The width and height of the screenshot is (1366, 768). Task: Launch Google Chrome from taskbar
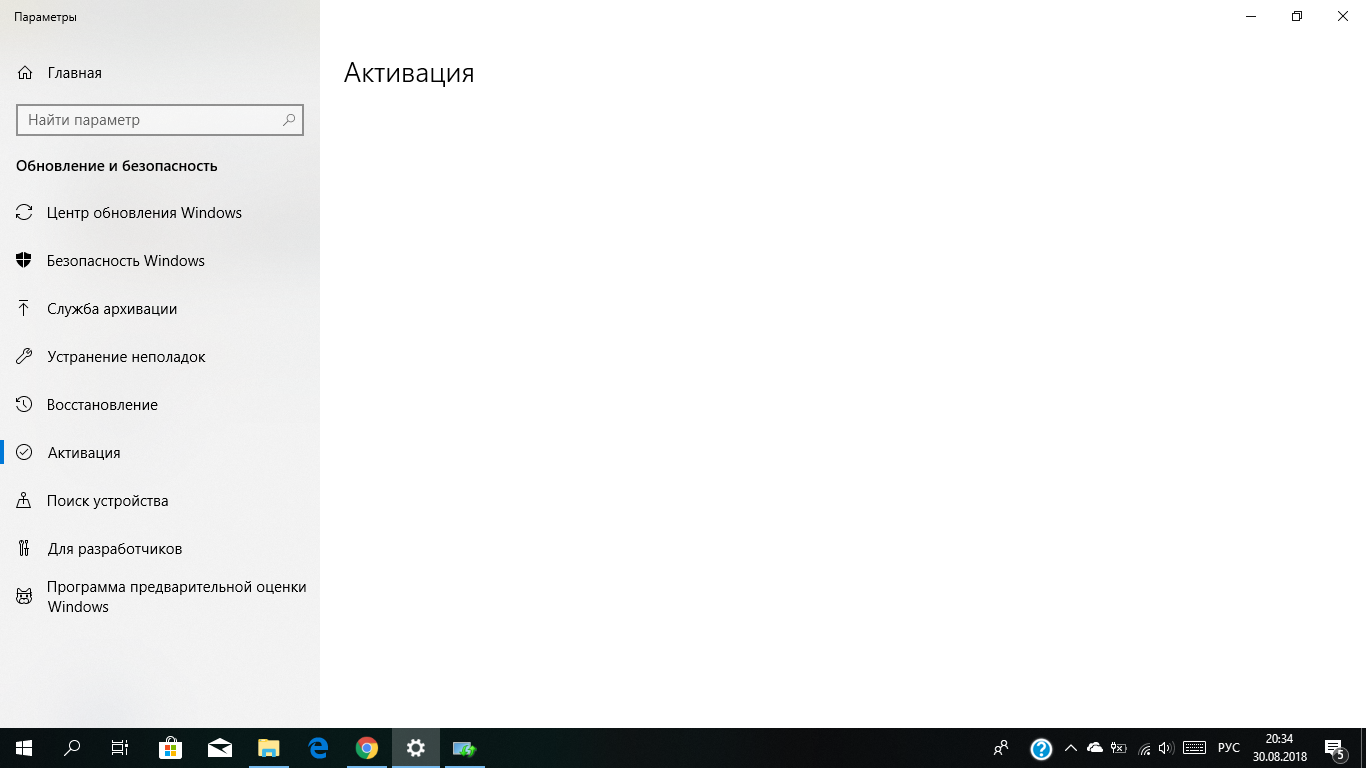(367, 748)
